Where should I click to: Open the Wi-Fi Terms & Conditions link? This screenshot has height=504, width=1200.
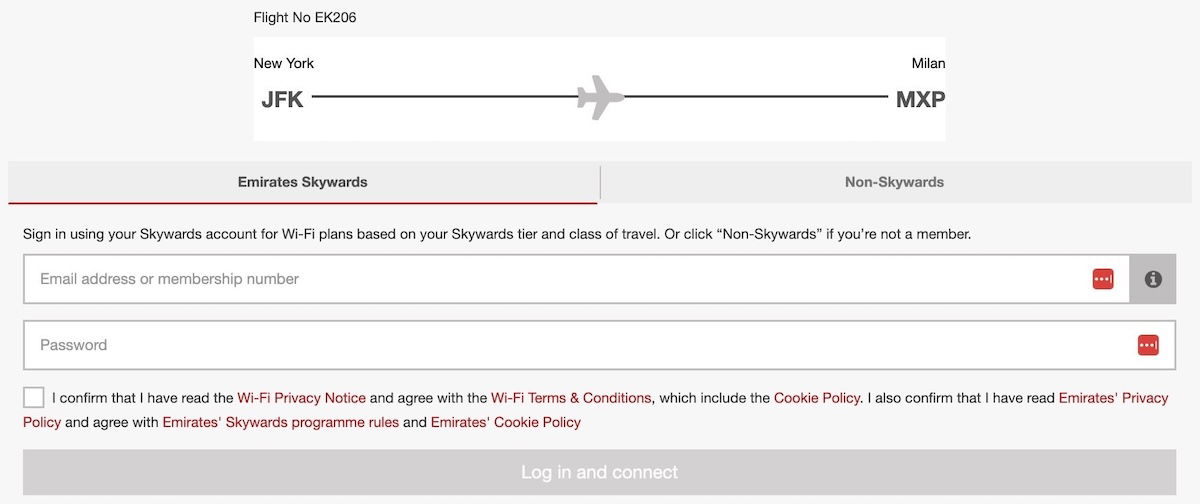point(571,398)
